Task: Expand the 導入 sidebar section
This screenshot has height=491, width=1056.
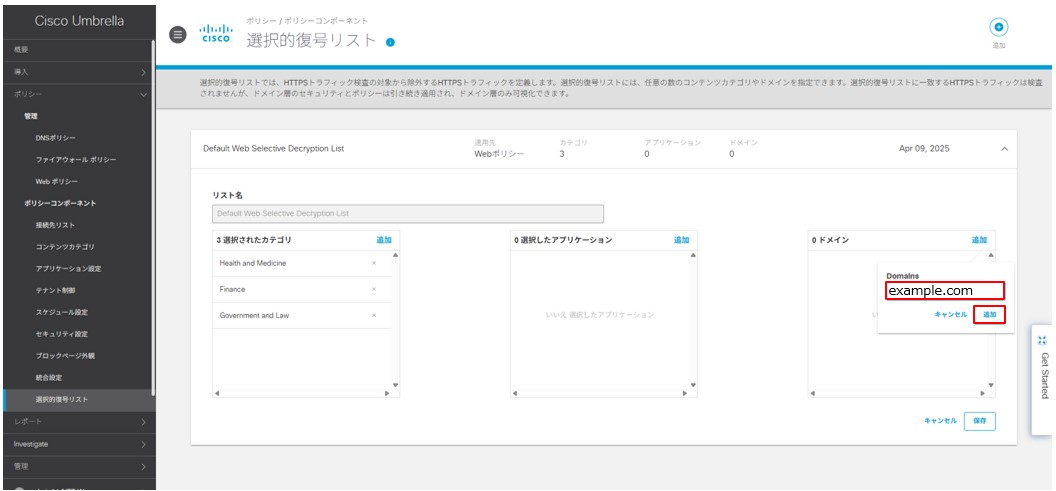Action: coord(77,71)
